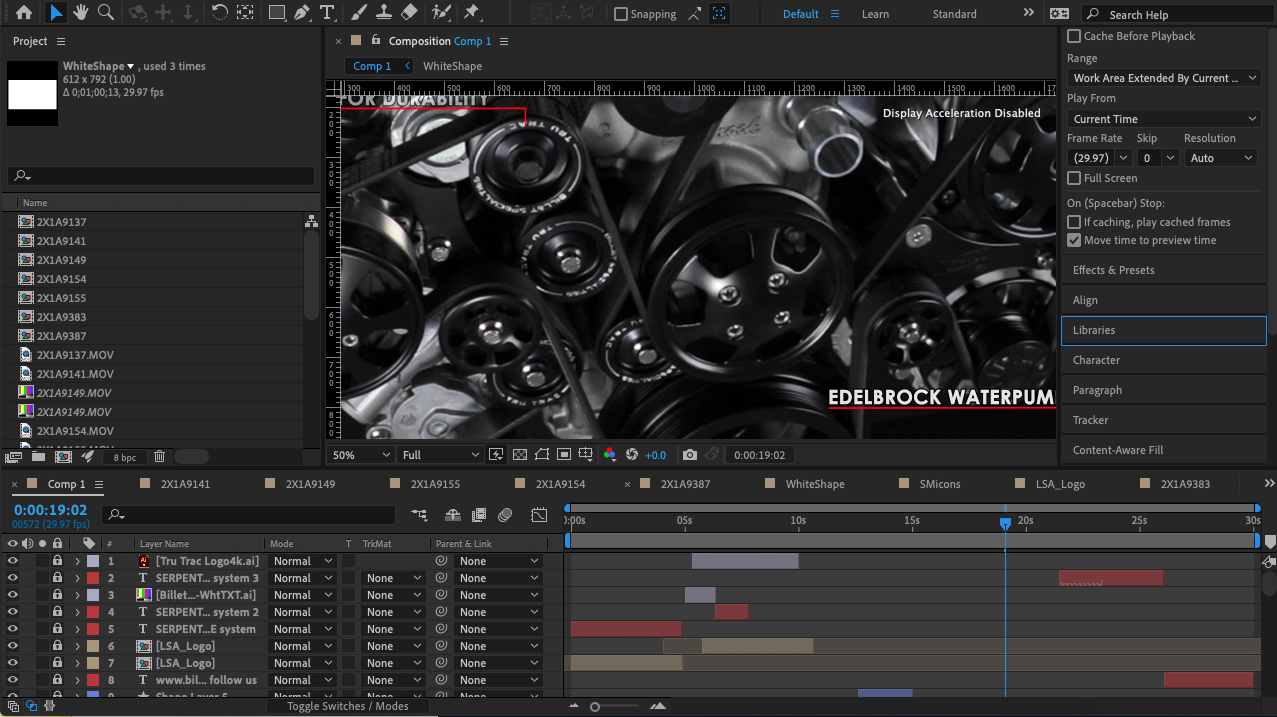Image resolution: width=1277 pixels, height=717 pixels.
Task: Select the Pen tool
Action: (x=301, y=13)
